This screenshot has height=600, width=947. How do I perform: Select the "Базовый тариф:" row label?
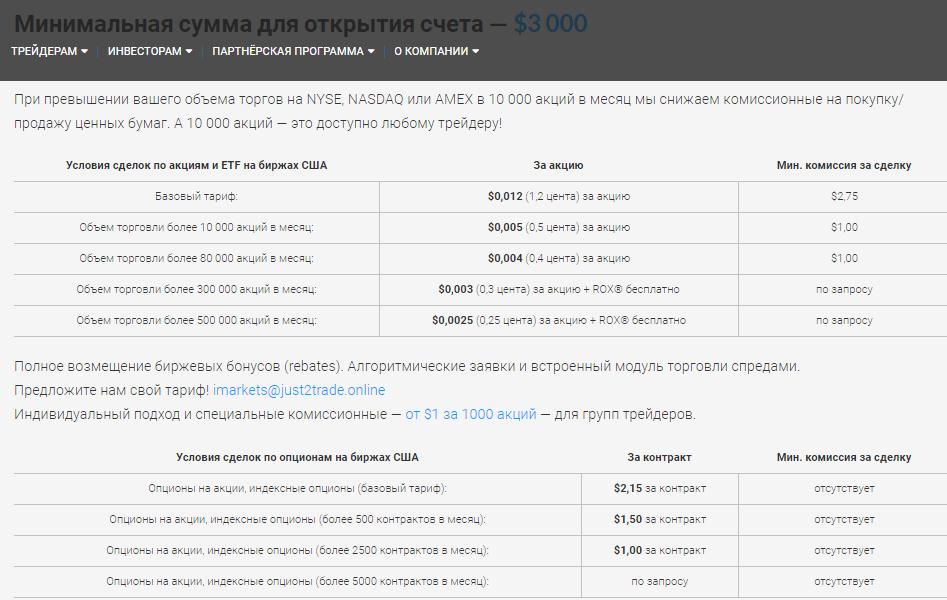tap(196, 197)
